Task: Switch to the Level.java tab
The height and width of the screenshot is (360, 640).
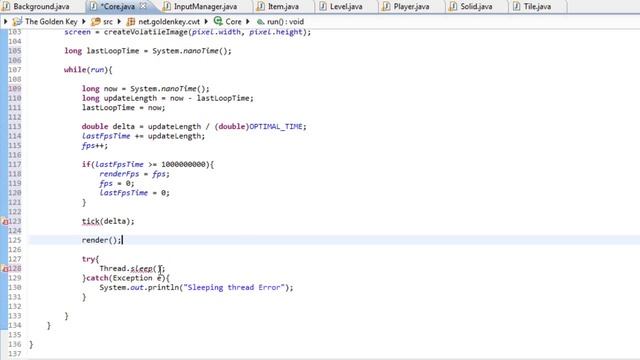Action: (346, 7)
